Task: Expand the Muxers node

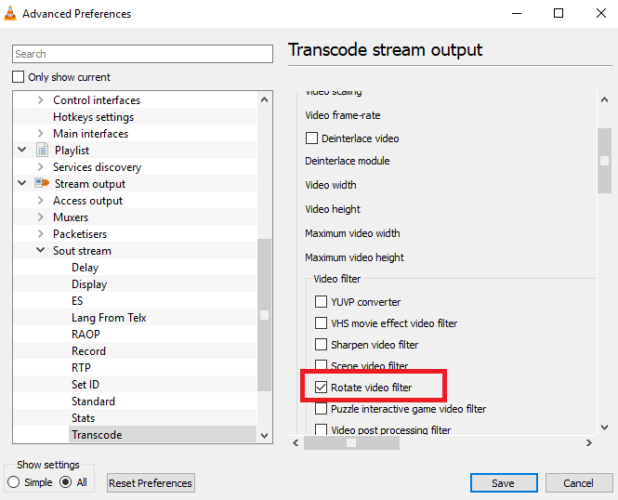Action: 40,217
